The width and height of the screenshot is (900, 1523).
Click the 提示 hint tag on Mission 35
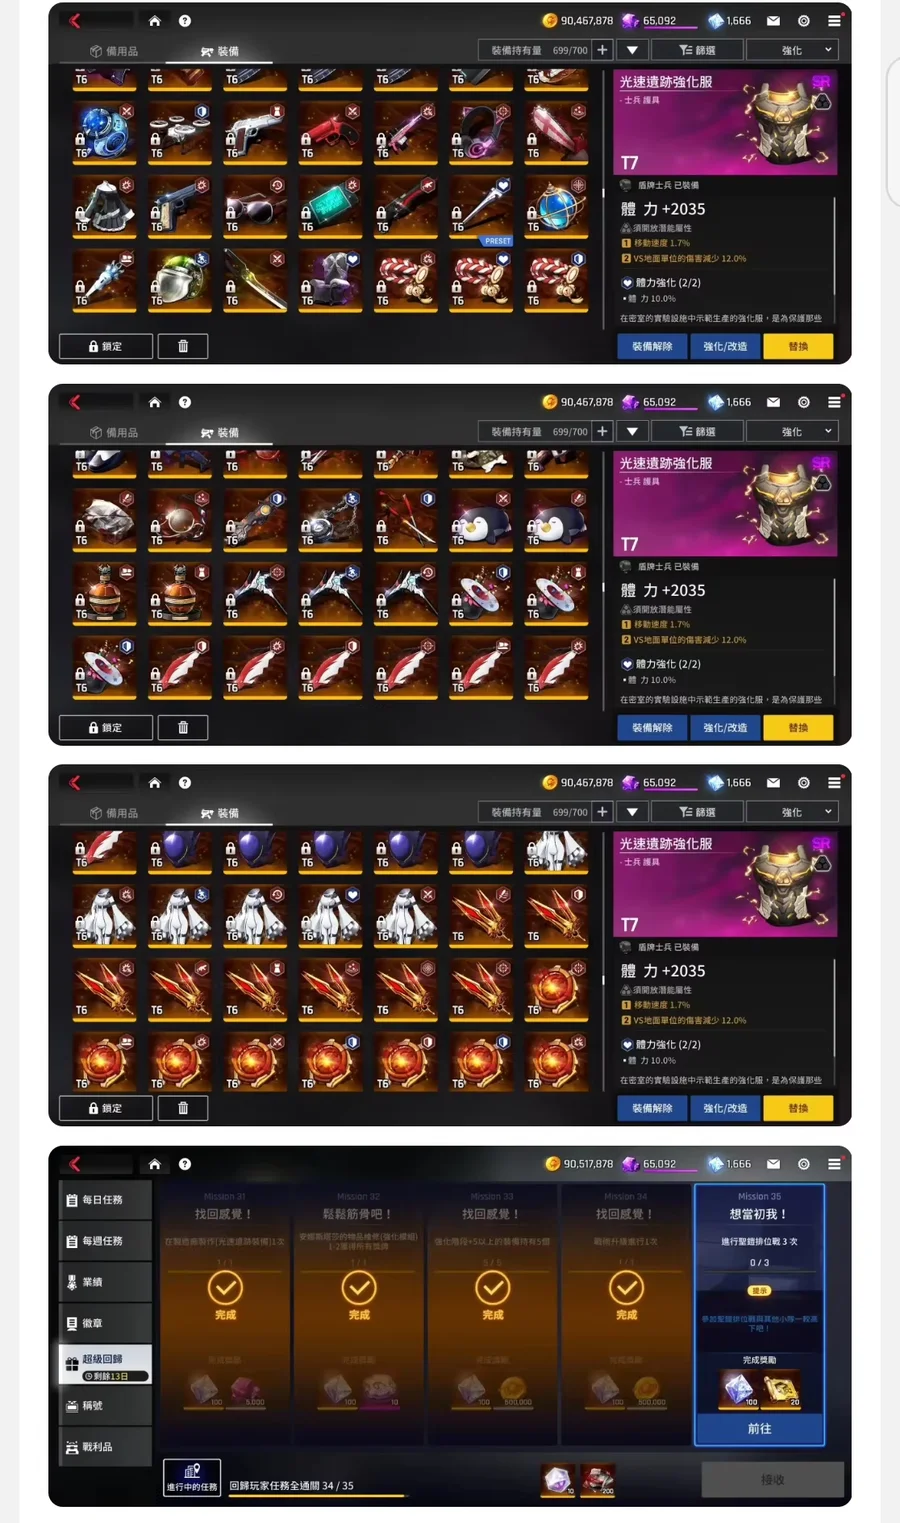759,1291
